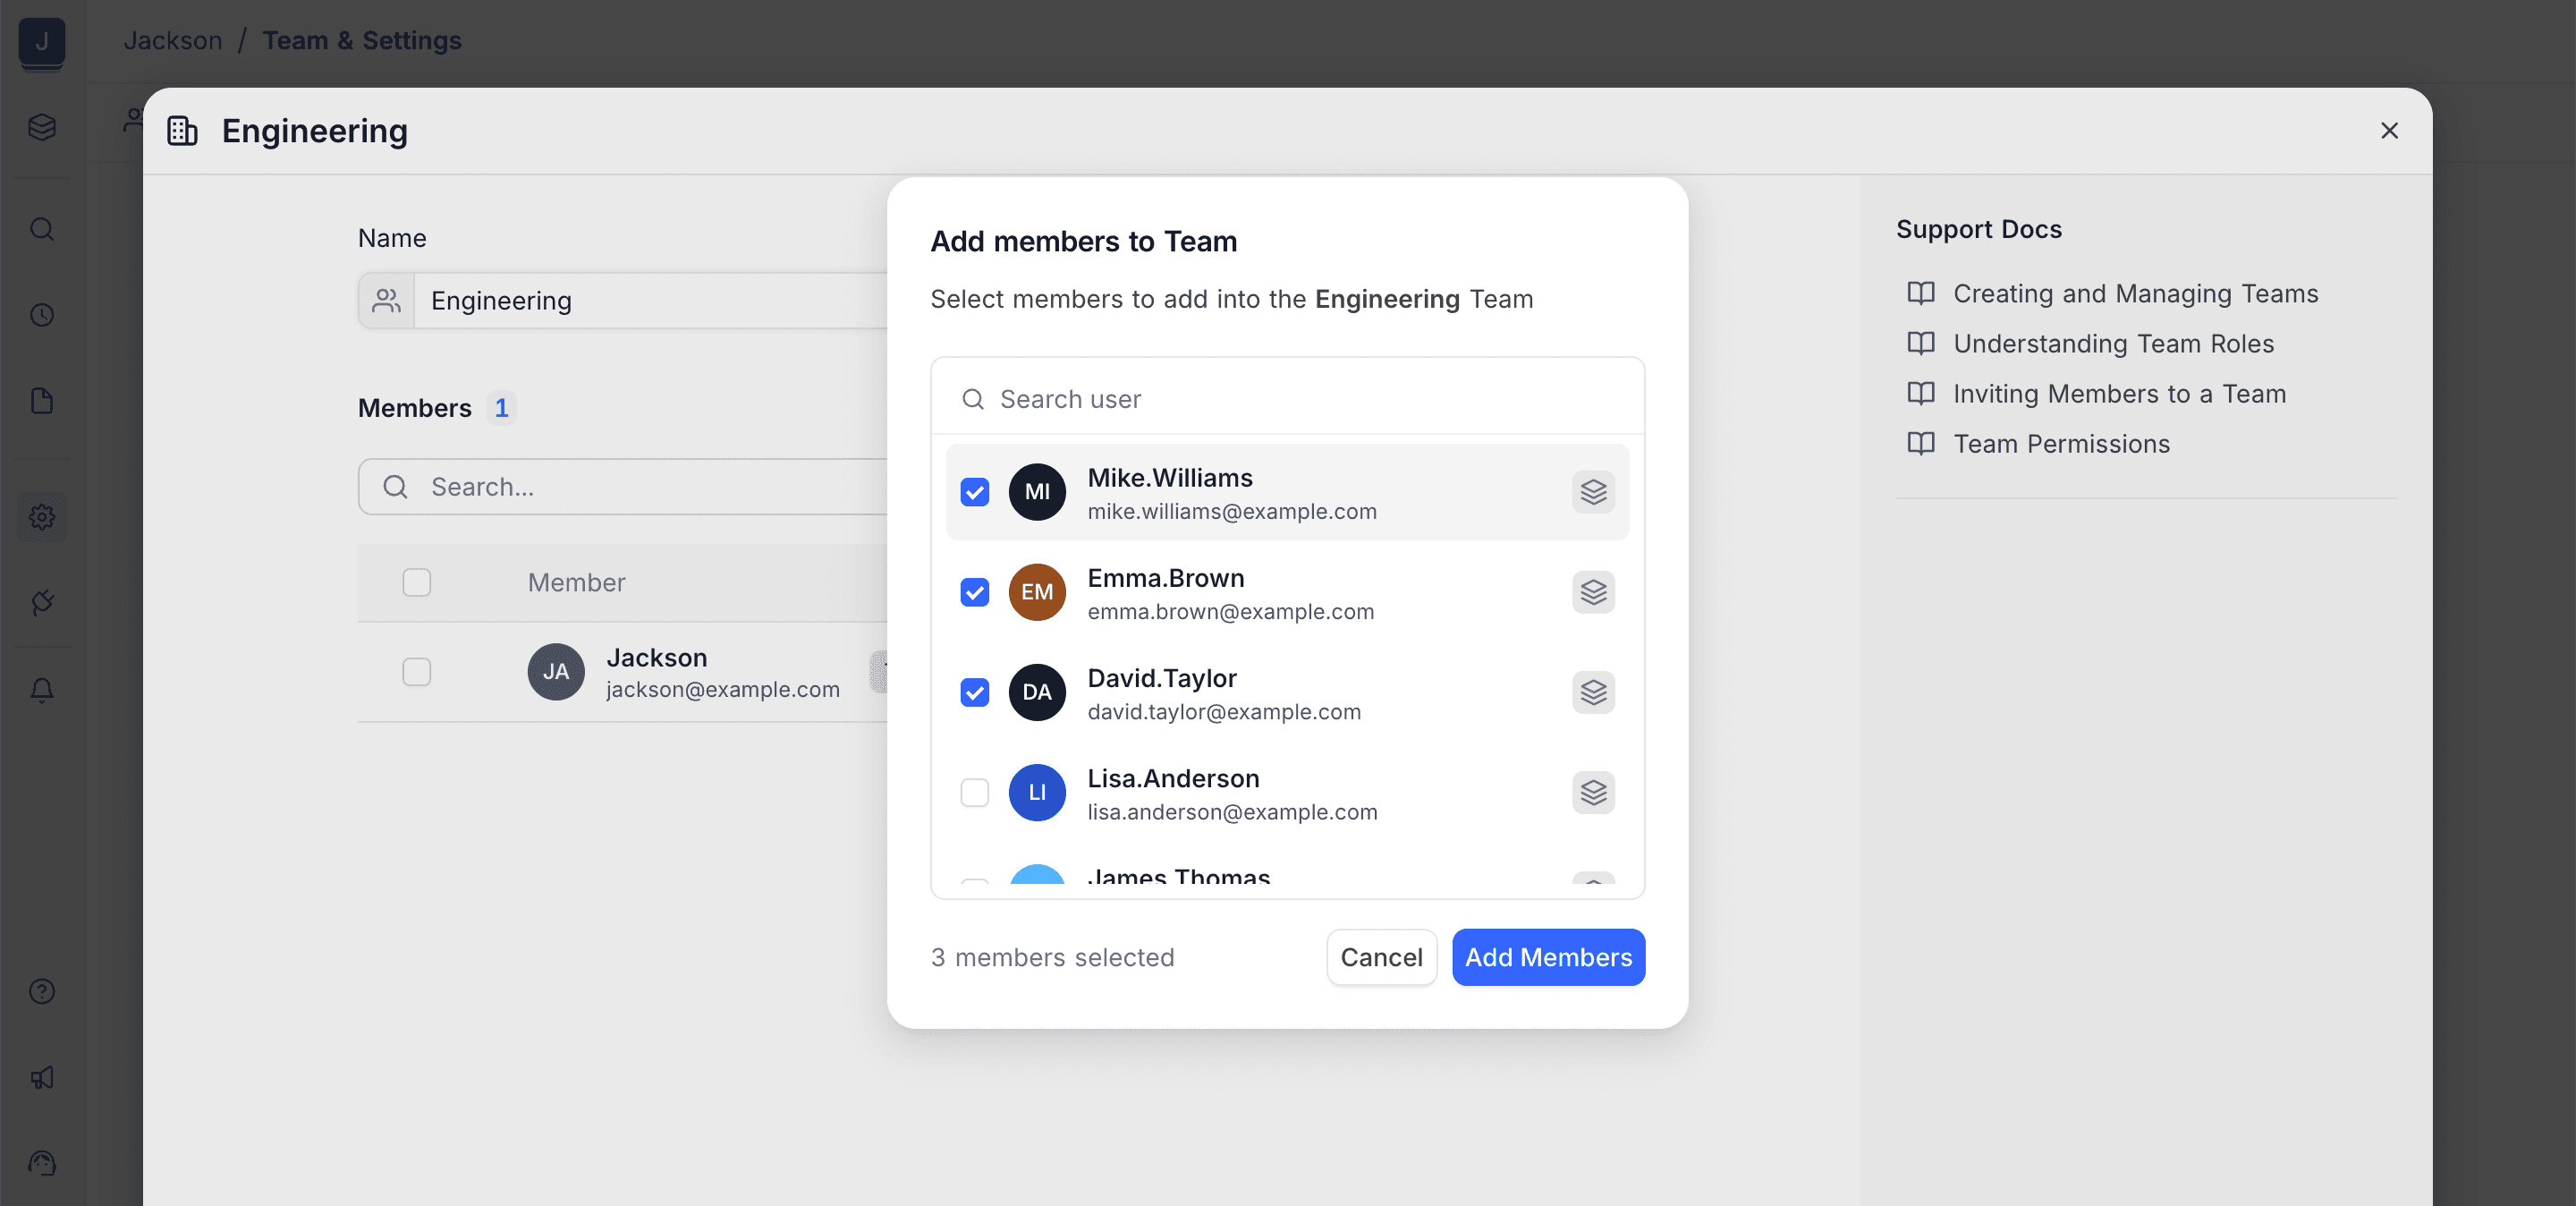Open notifications bell in sidebar
The height and width of the screenshot is (1206, 2576).
[42, 690]
